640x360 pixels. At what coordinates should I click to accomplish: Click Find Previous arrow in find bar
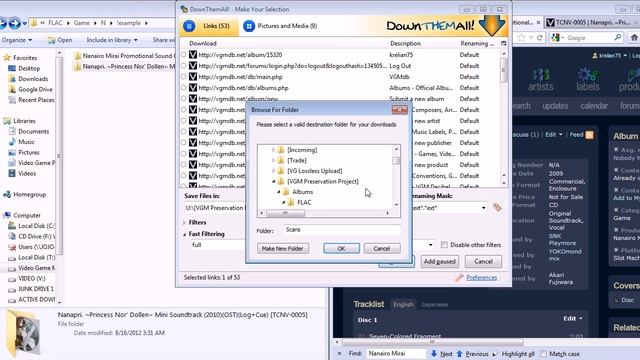click(460, 354)
